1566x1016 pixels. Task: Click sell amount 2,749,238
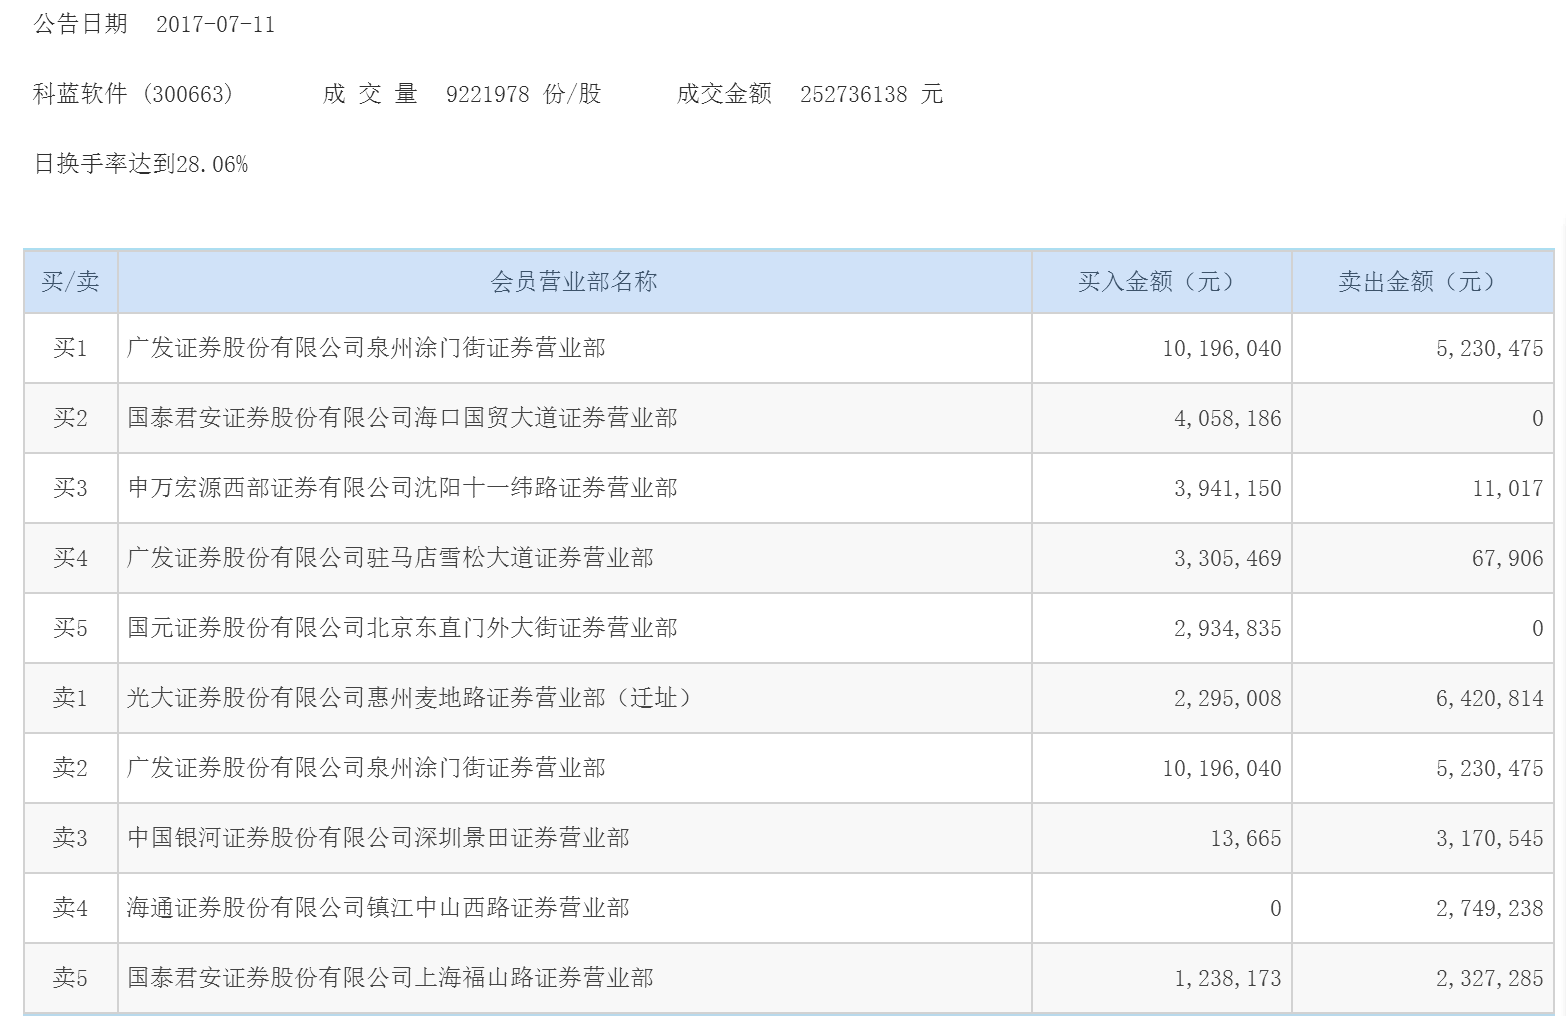[x=1490, y=909]
